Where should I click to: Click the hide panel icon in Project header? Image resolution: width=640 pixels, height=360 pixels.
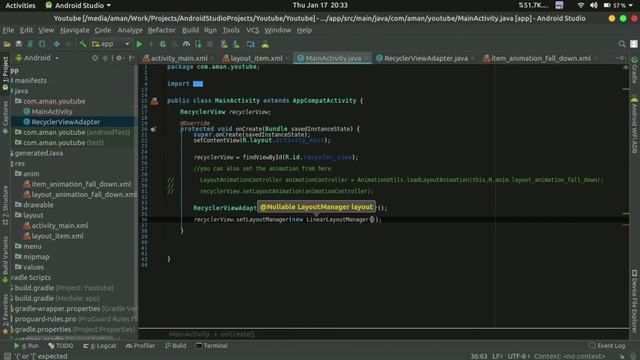coord(131,58)
